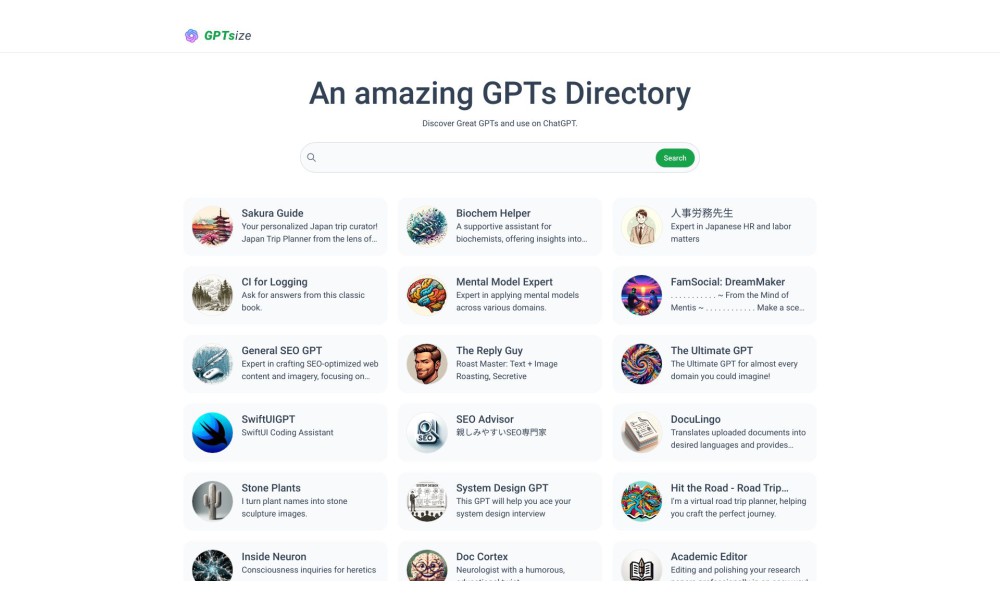Click system design interview description text
The image size is (1000, 600).
click(x=513, y=508)
